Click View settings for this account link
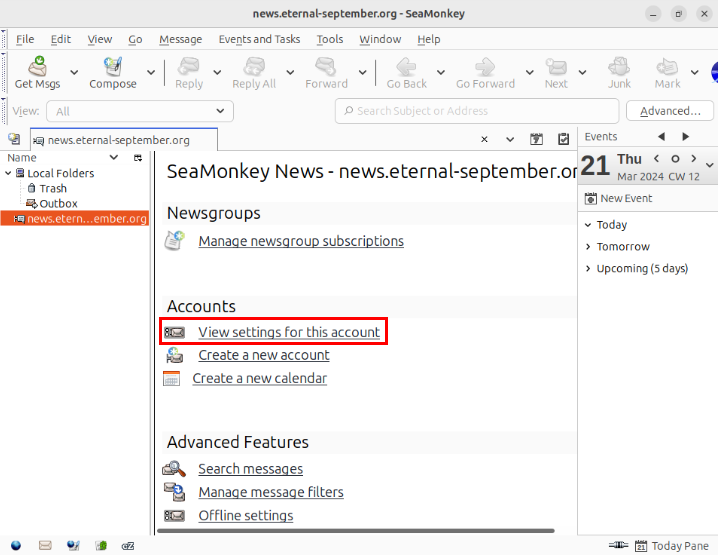718x556 pixels. [289, 332]
